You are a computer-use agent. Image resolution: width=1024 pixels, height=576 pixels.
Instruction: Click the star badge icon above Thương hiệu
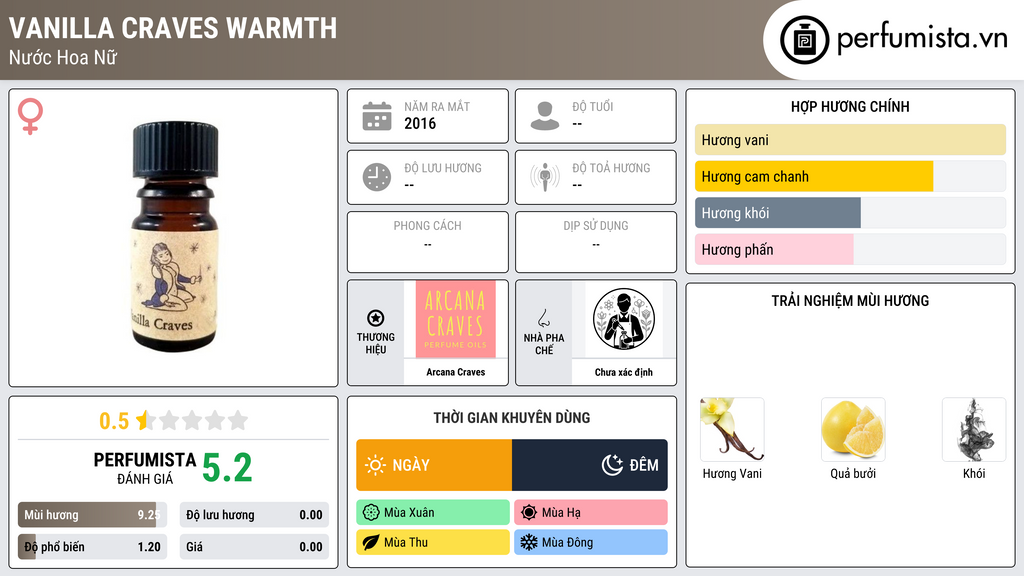(376, 318)
